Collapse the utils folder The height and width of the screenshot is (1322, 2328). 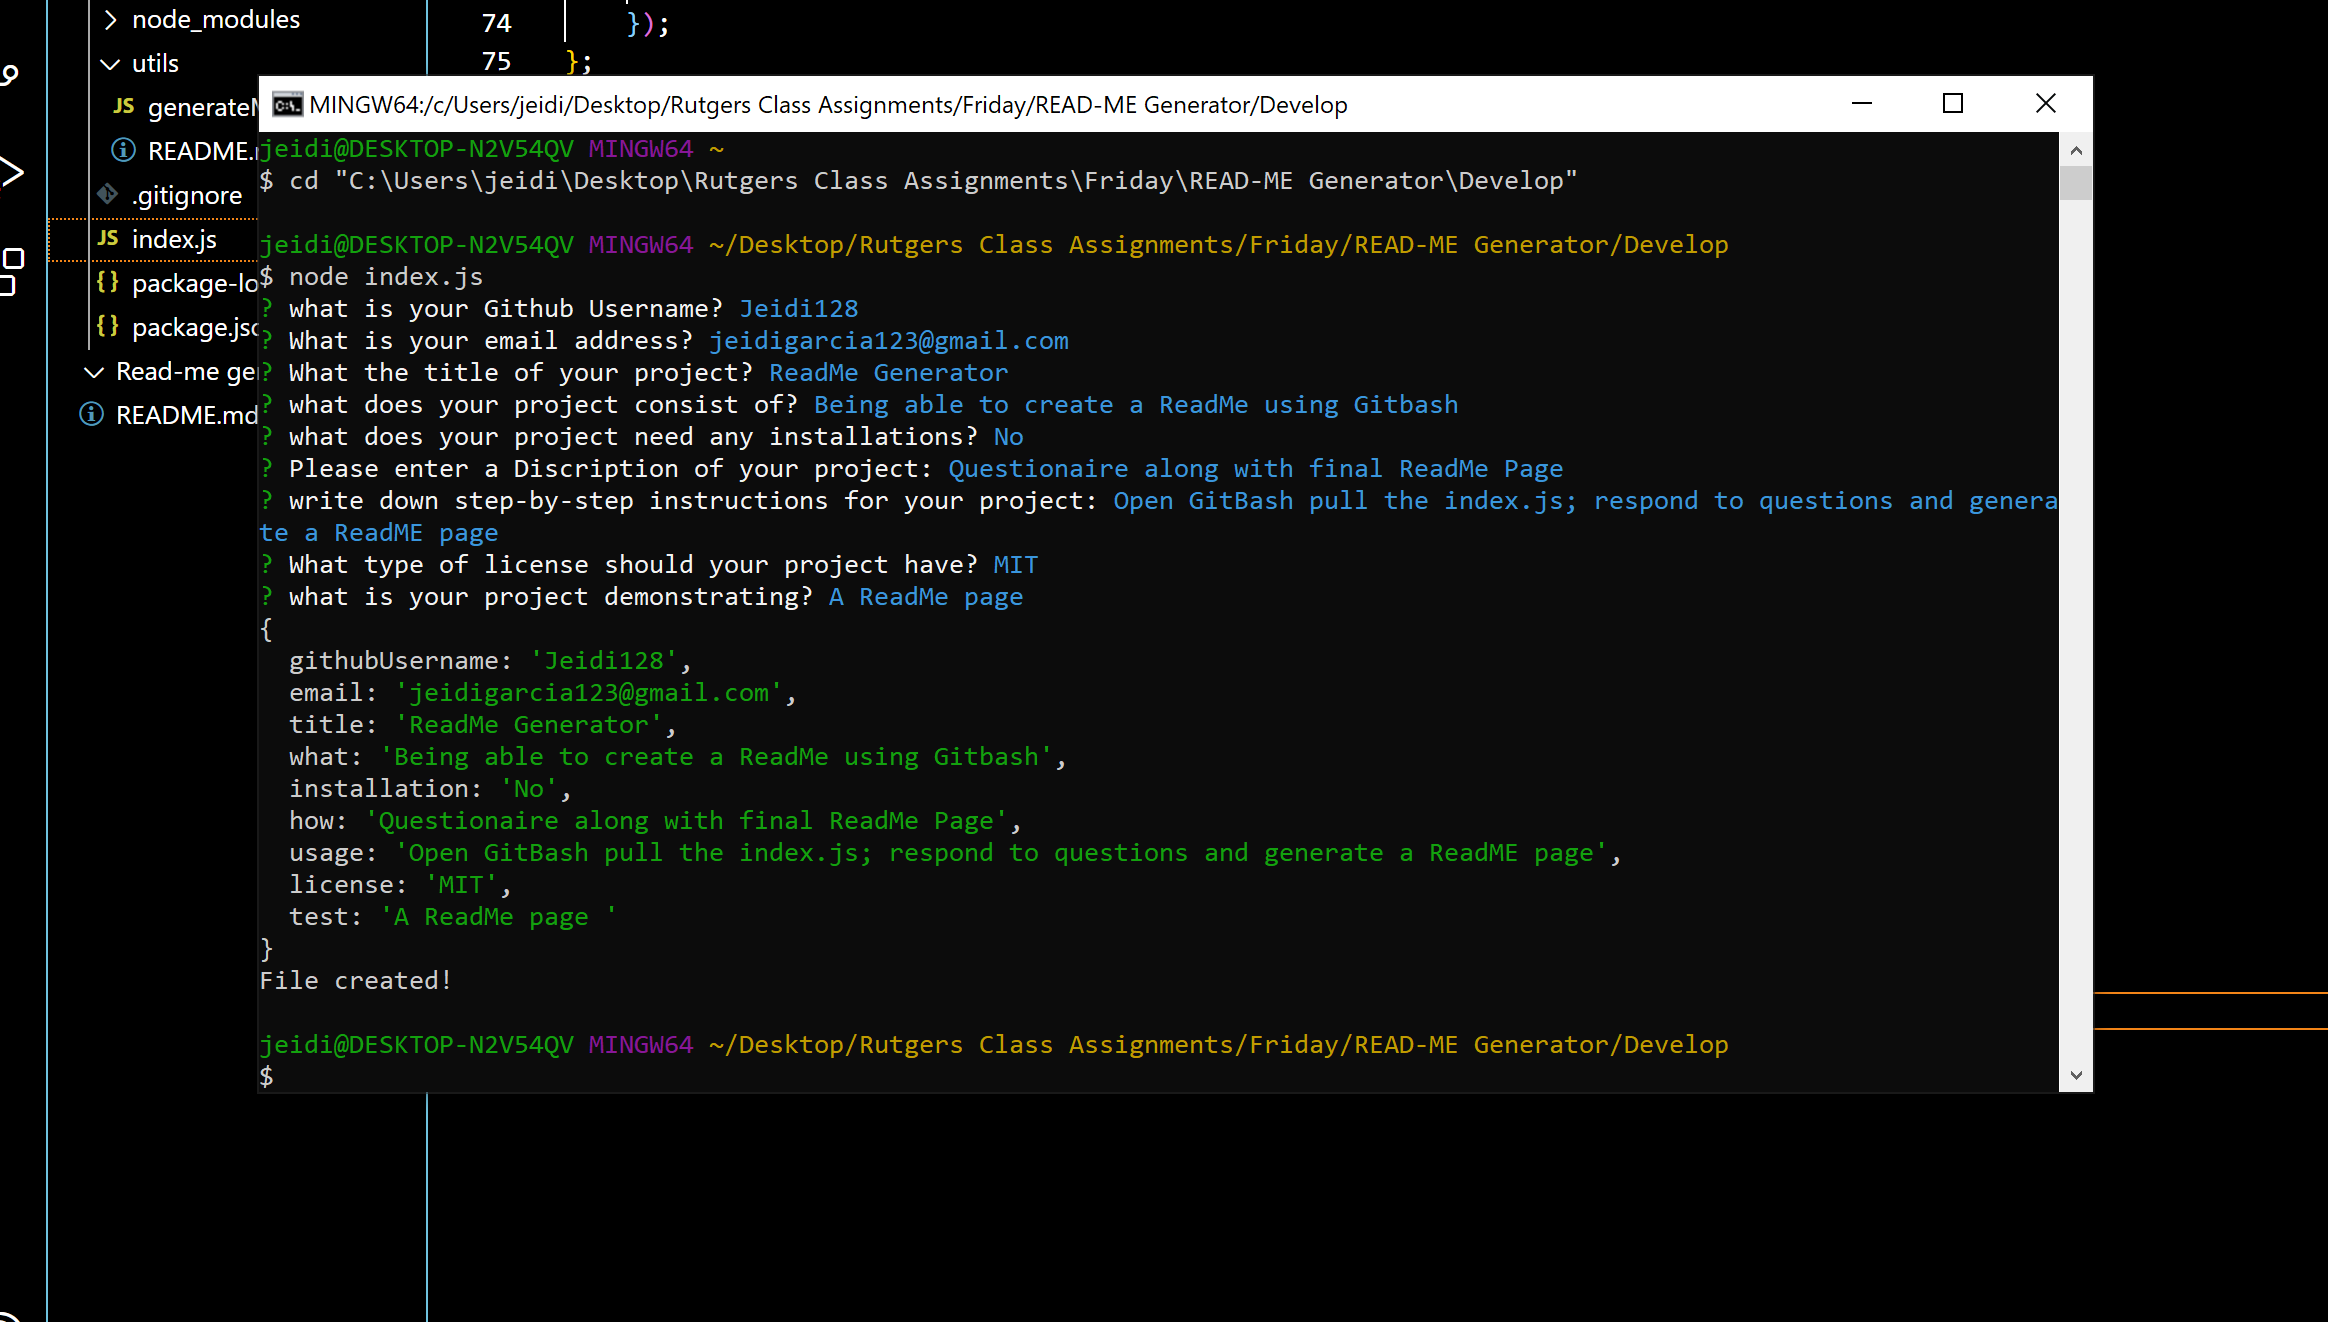pos(110,63)
